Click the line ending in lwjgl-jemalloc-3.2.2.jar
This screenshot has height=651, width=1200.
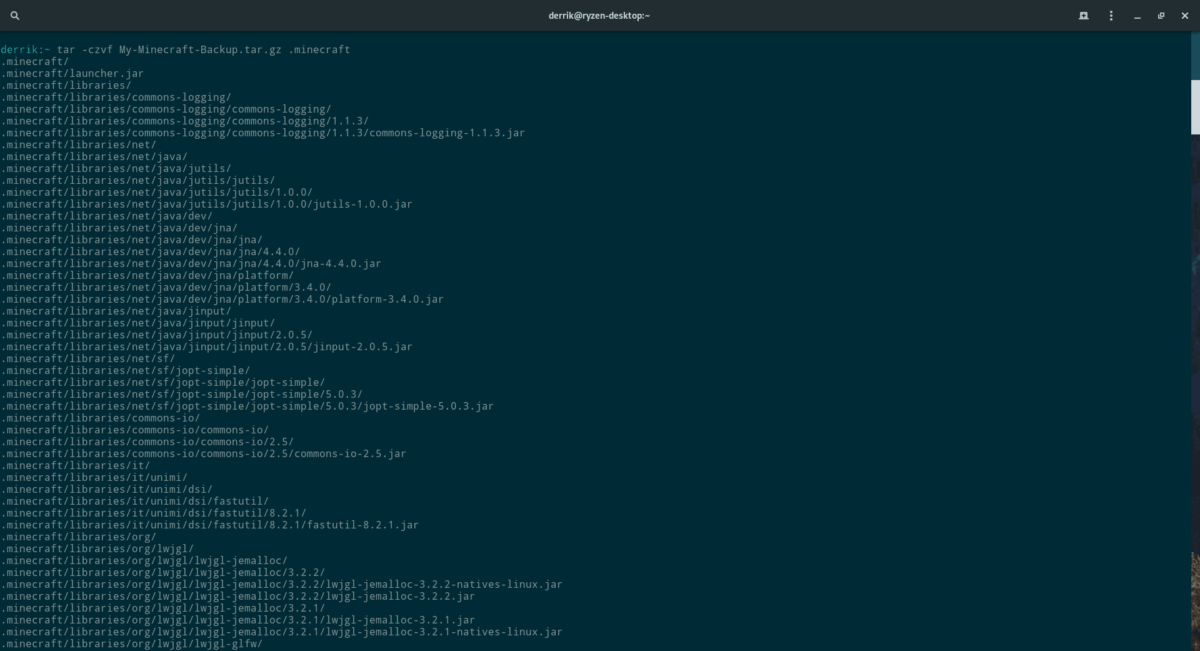(x=238, y=597)
